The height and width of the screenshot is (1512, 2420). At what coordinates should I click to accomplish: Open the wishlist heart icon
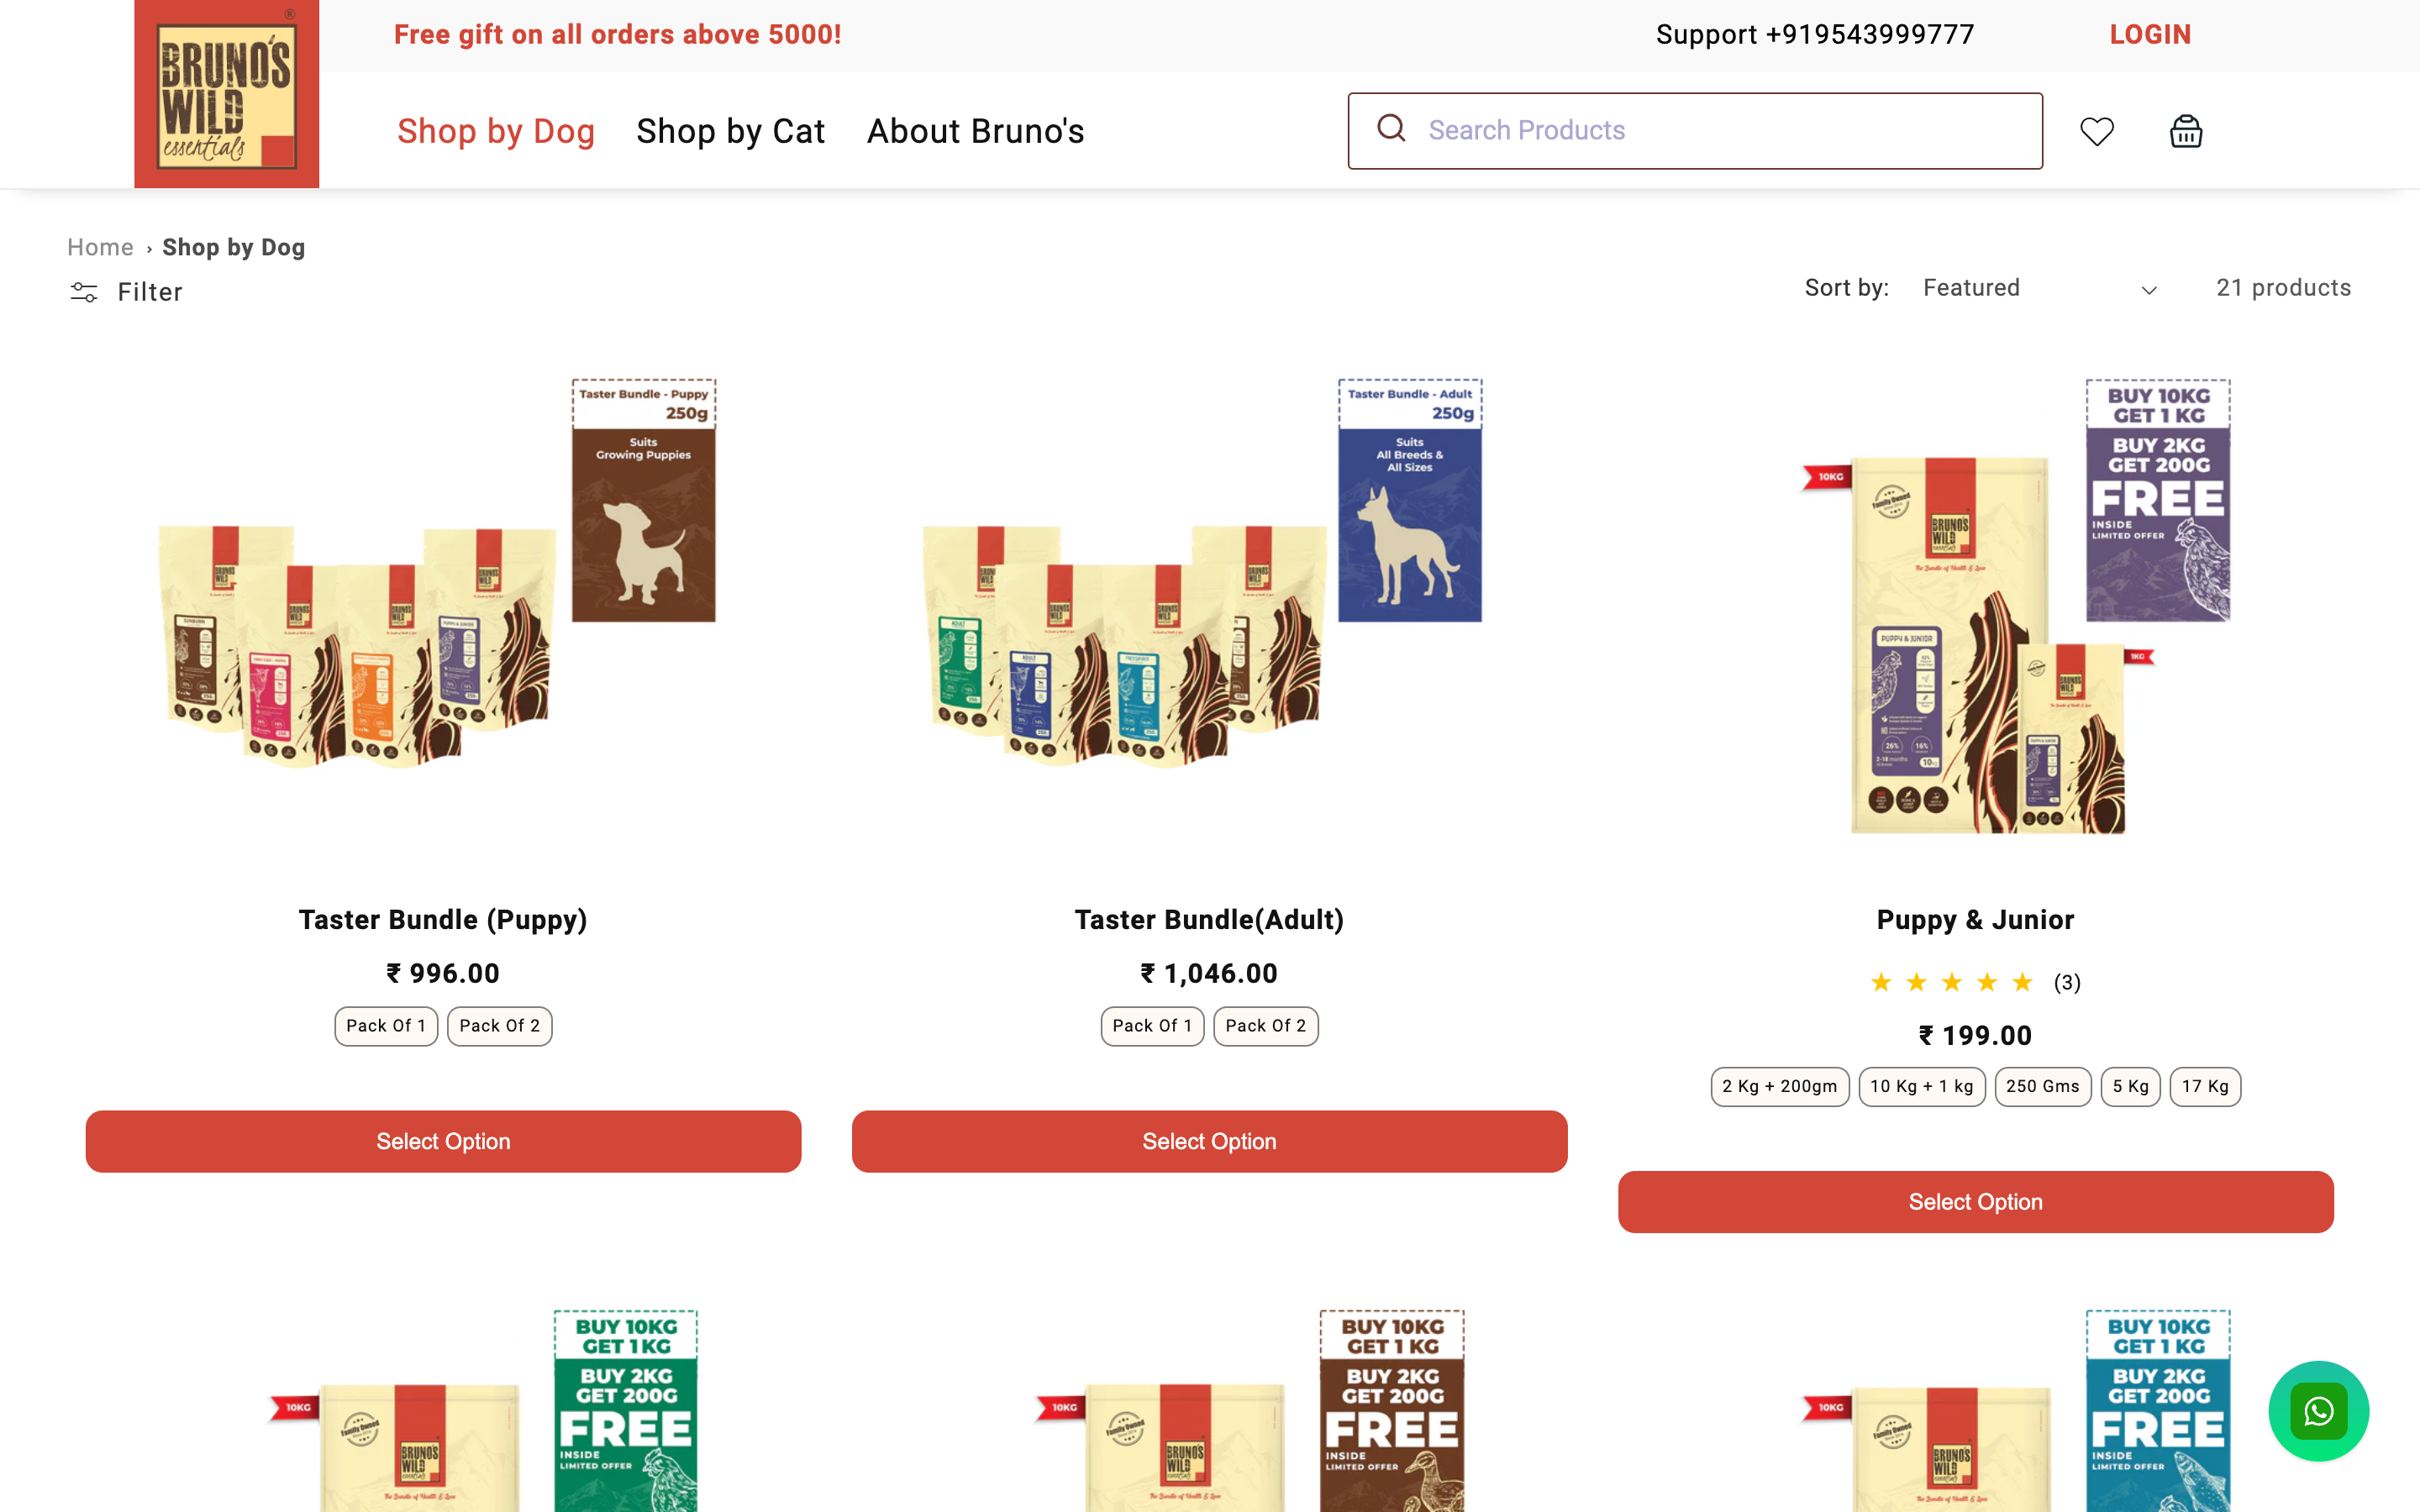[2096, 130]
